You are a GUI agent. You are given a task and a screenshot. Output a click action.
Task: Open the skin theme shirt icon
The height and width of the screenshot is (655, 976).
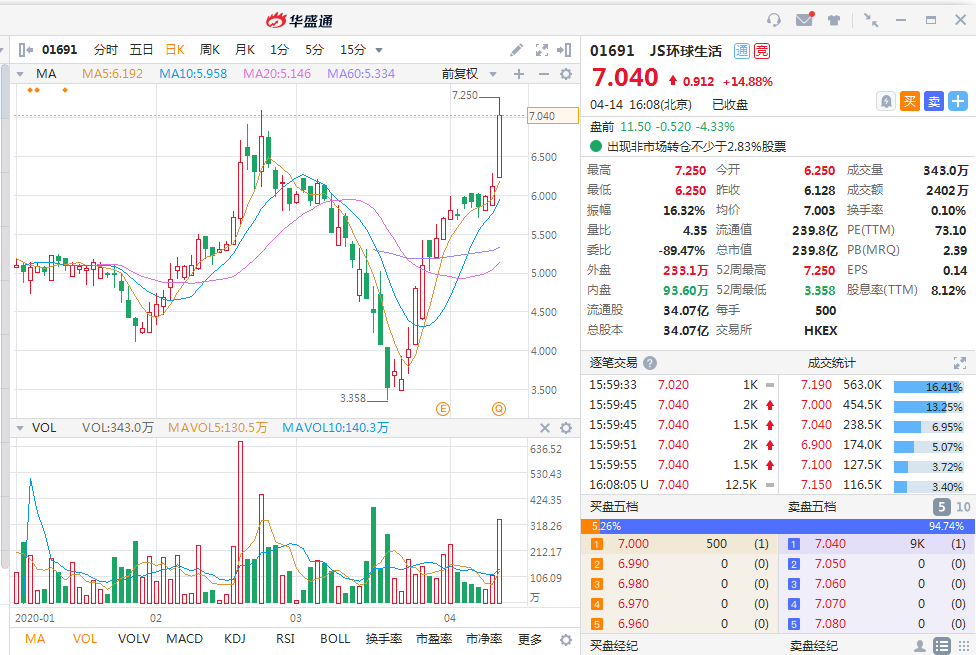point(834,20)
